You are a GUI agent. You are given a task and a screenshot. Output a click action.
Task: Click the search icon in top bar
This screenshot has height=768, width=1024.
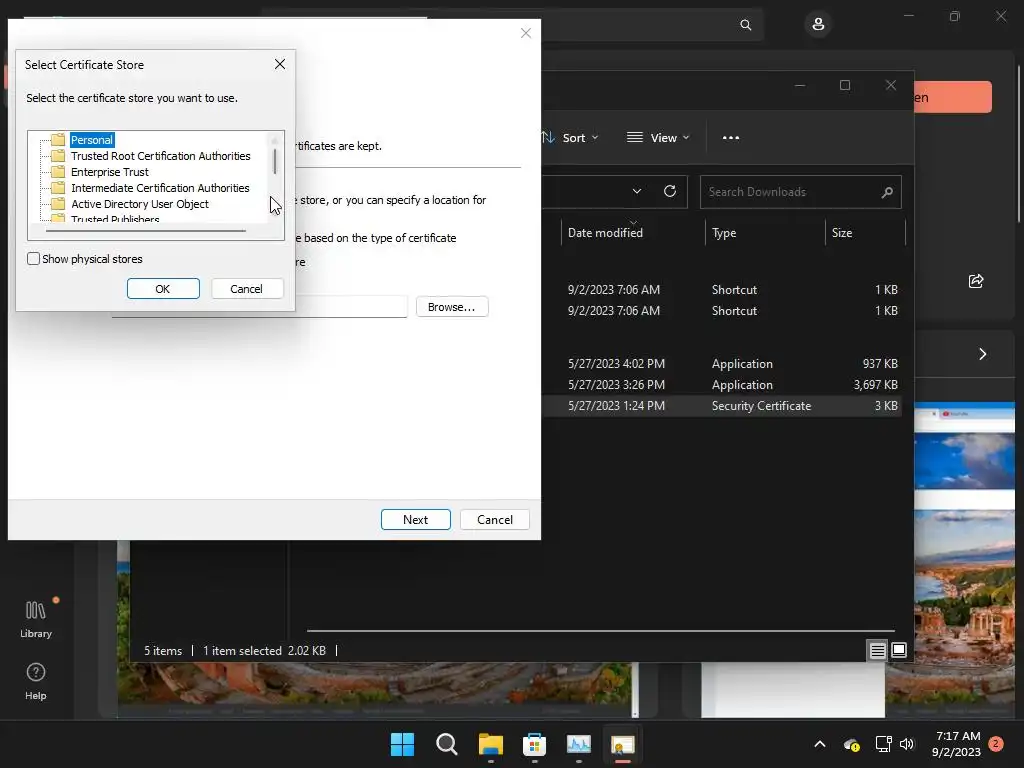point(746,25)
